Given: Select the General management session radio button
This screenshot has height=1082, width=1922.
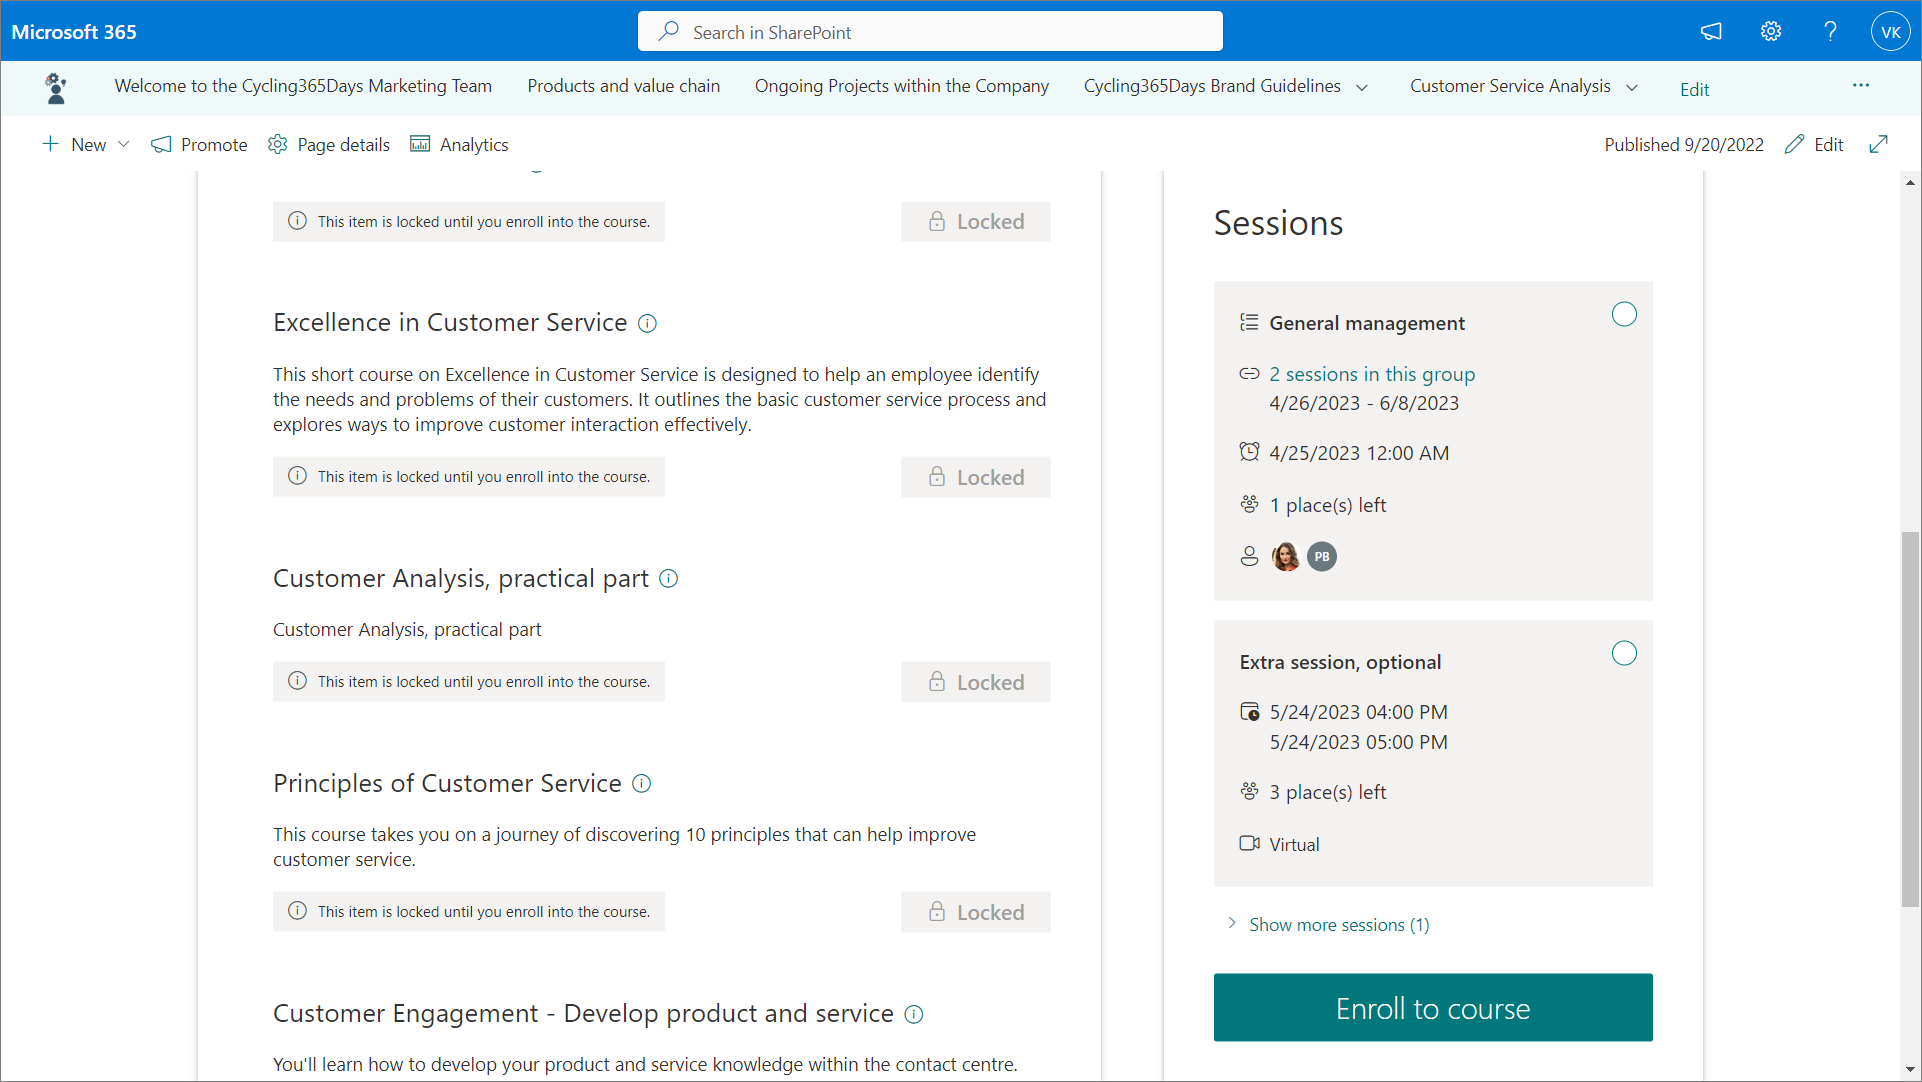Looking at the screenshot, I should [1624, 315].
